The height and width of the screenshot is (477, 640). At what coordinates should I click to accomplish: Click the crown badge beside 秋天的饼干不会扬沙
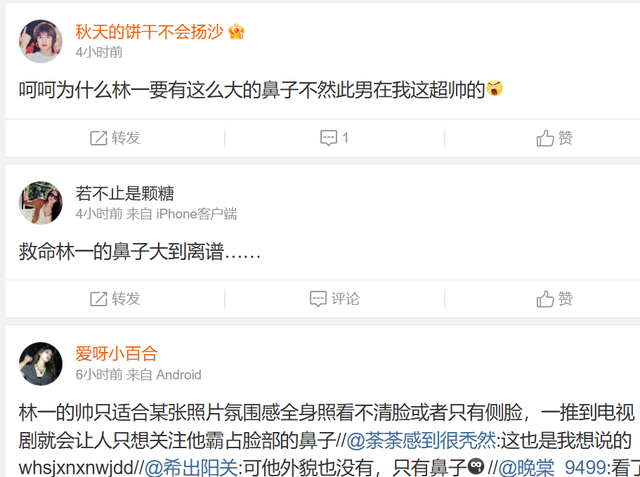[x=236, y=32]
